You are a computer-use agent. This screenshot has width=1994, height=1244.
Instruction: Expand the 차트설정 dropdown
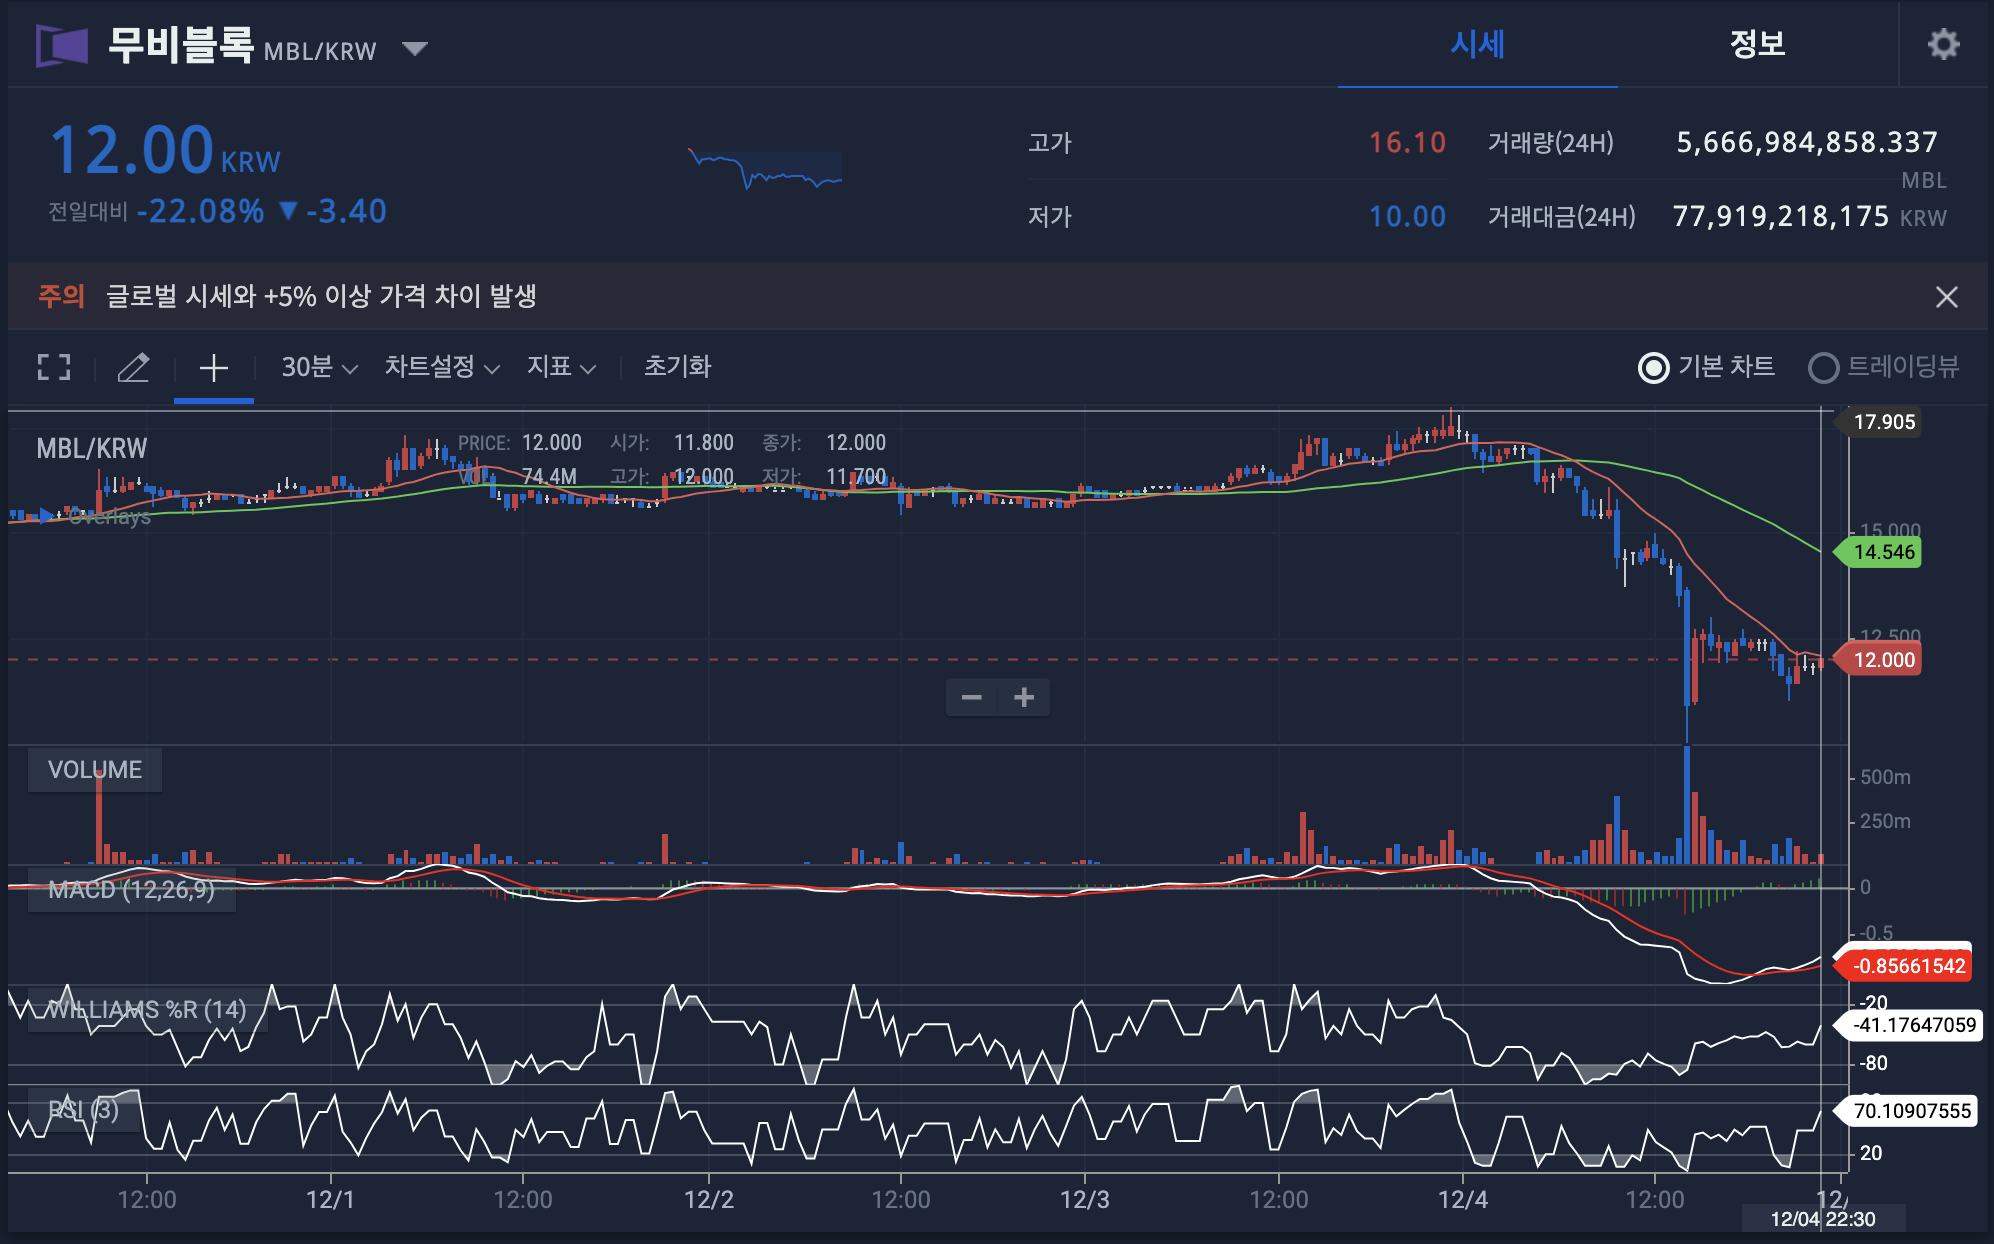[441, 367]
